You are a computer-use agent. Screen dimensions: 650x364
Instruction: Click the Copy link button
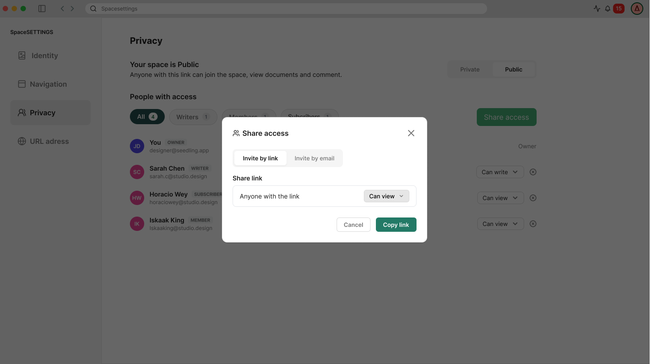396,225
